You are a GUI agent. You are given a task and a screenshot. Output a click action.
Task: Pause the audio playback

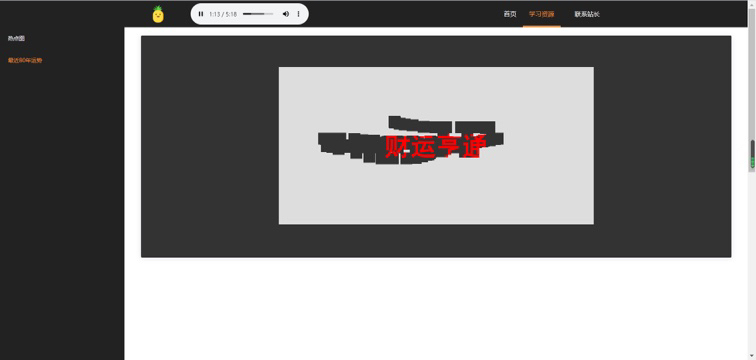click(x=201, y=14)
